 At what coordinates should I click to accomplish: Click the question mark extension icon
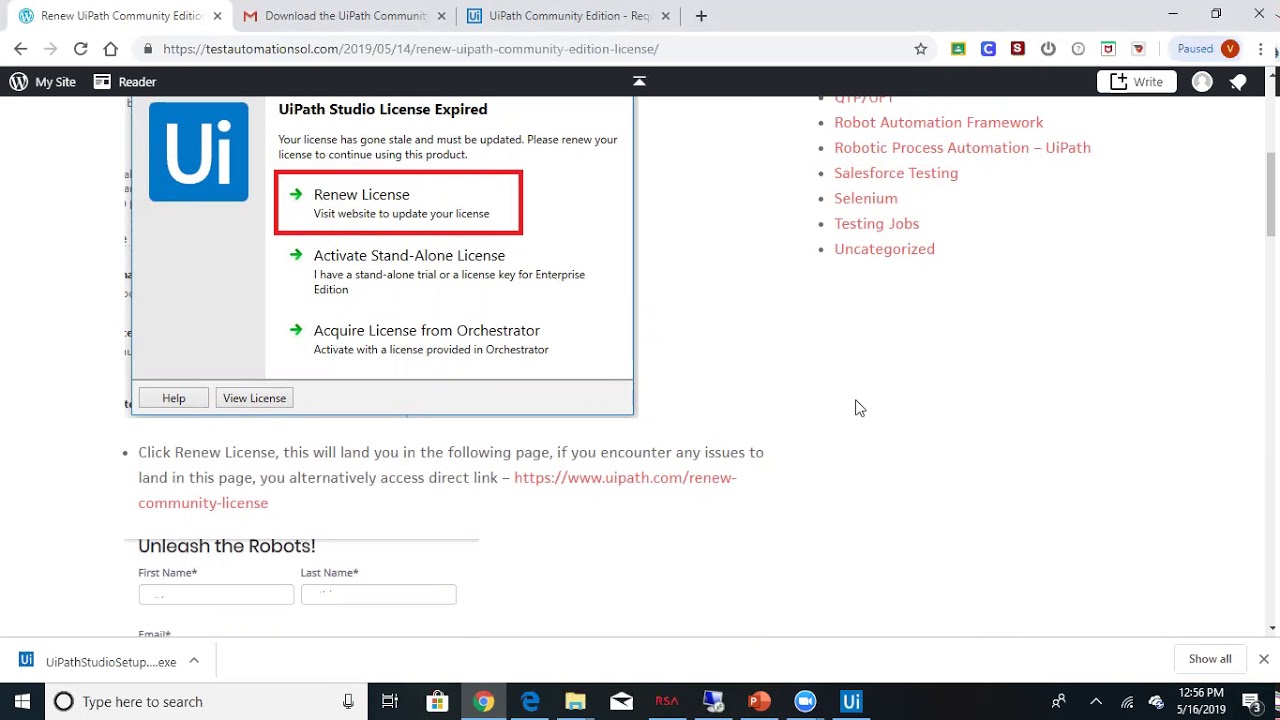(x=1078, y=48)
